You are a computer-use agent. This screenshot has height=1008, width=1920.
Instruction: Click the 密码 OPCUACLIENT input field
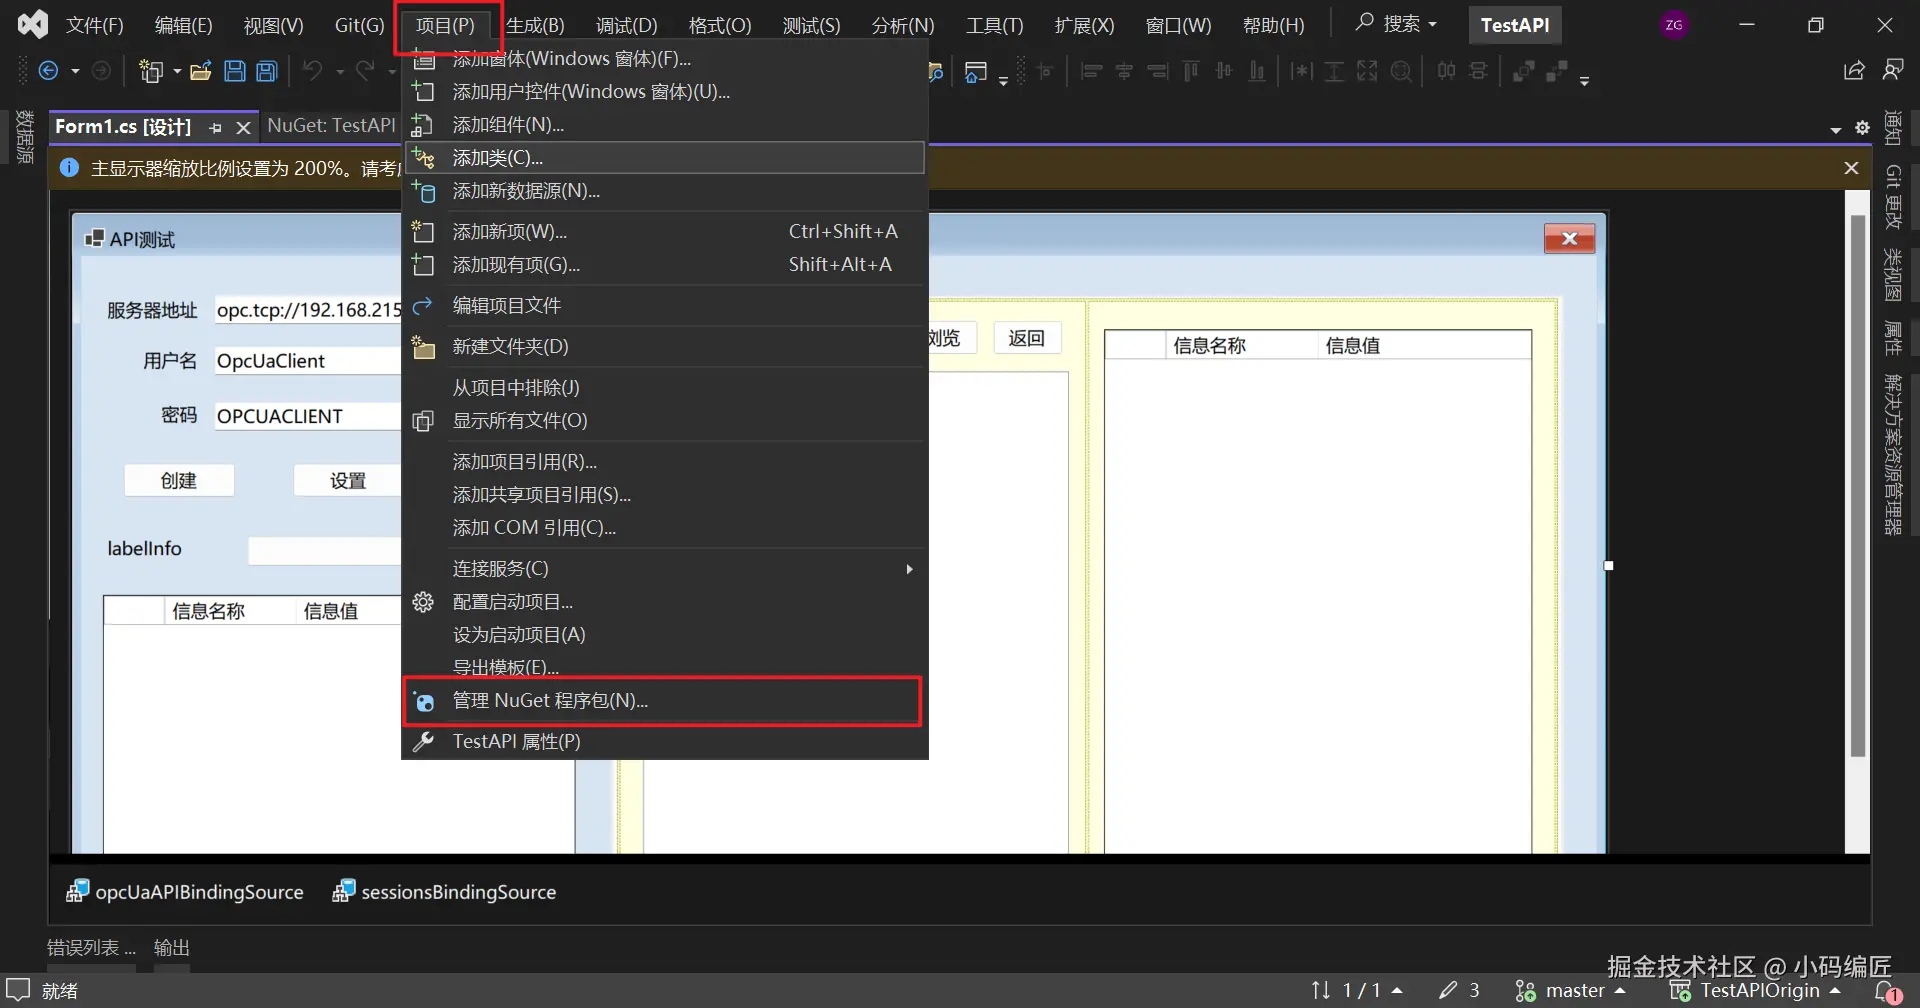(x=308, y=416)
